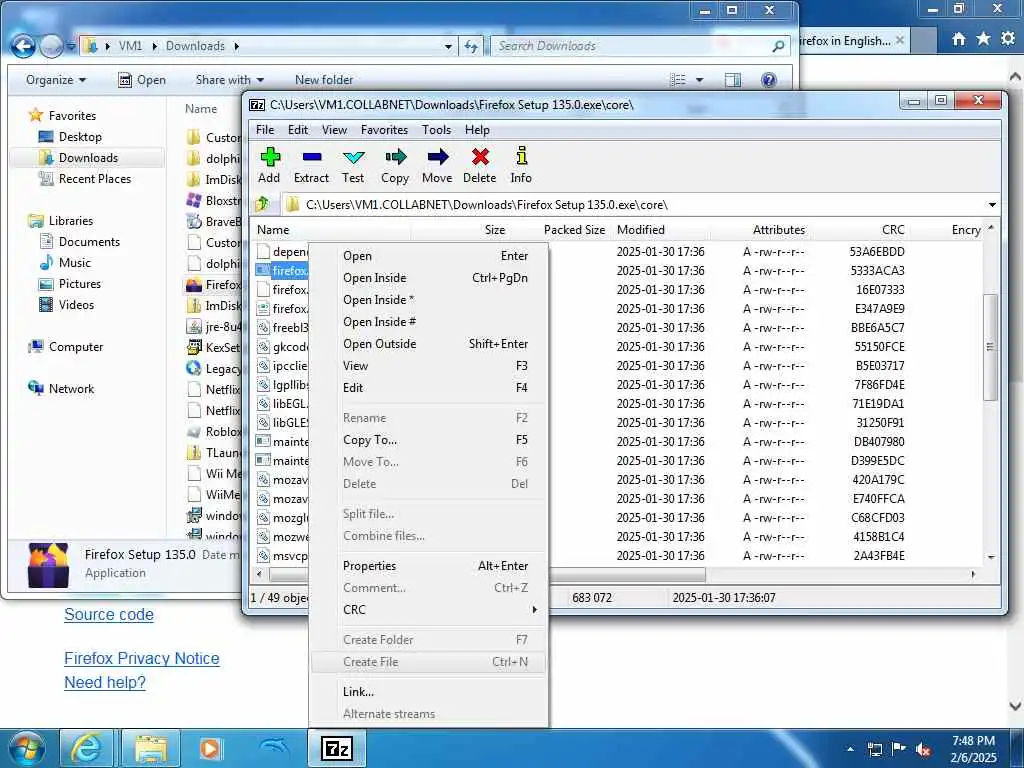Select Documents library in sidebar
1024x768 pixels.
click(89, 242)
